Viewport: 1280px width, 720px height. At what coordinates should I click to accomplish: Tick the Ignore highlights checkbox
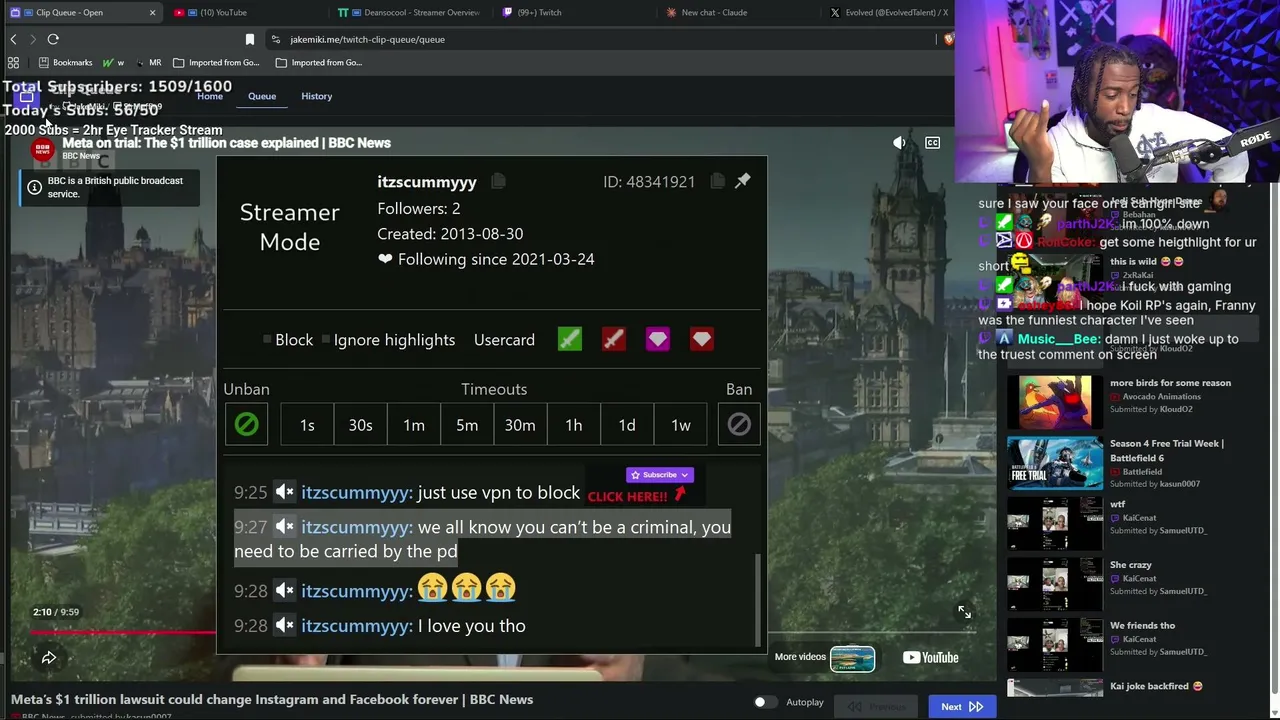(x=326, y=340)
